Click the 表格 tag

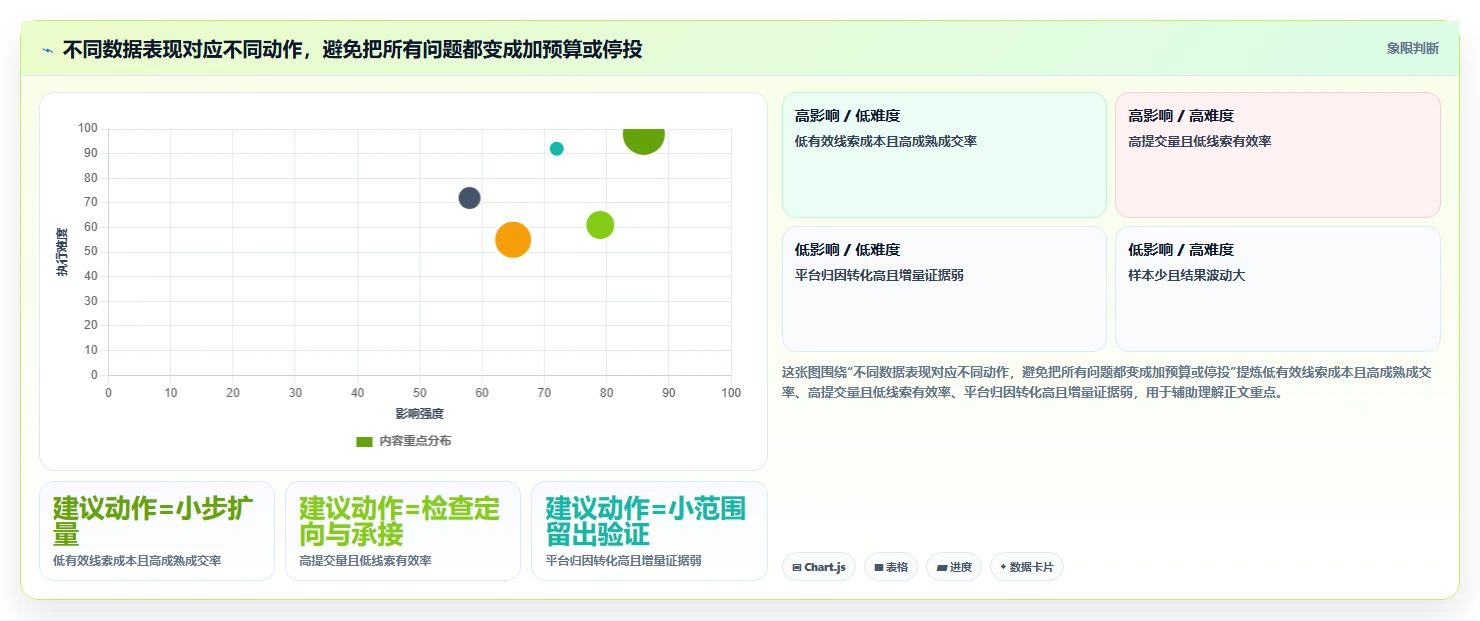click(x=891, y=567)
